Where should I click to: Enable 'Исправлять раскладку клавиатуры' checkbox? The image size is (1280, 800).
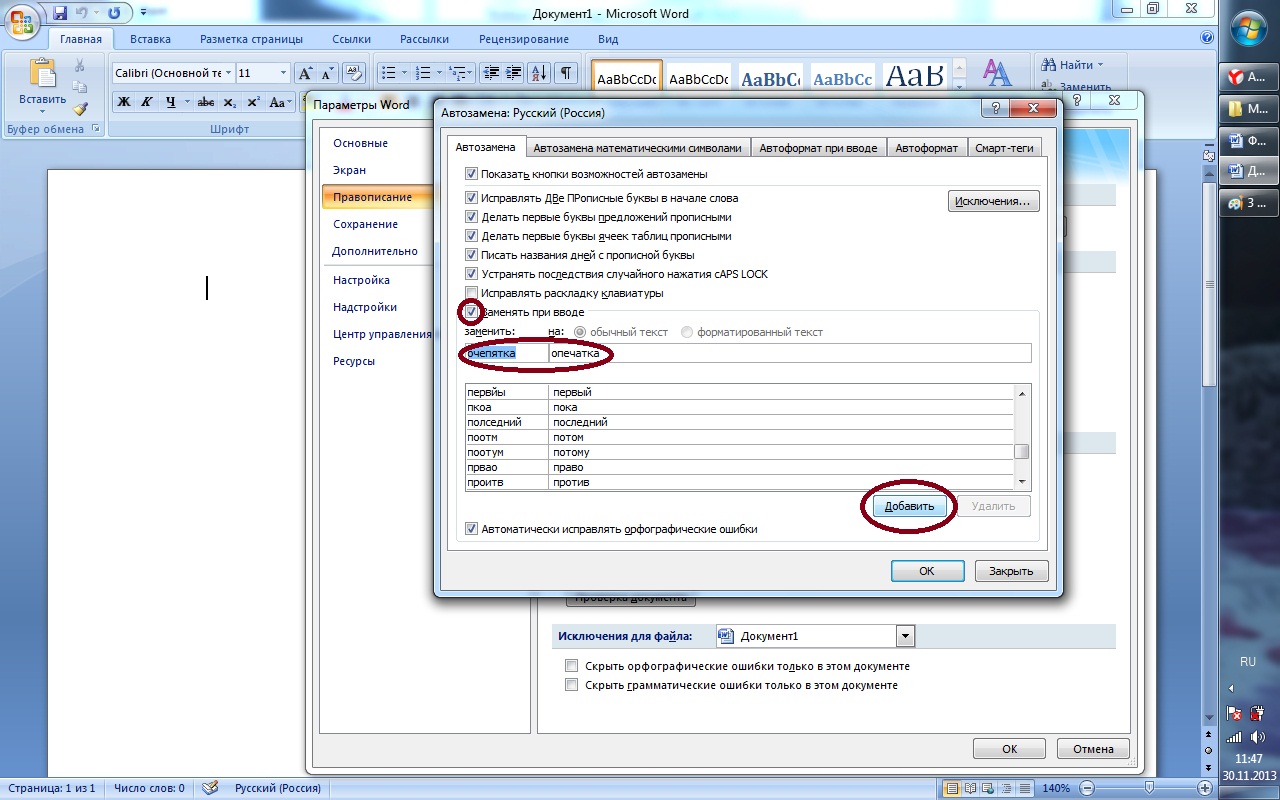(x=472, y=293)
